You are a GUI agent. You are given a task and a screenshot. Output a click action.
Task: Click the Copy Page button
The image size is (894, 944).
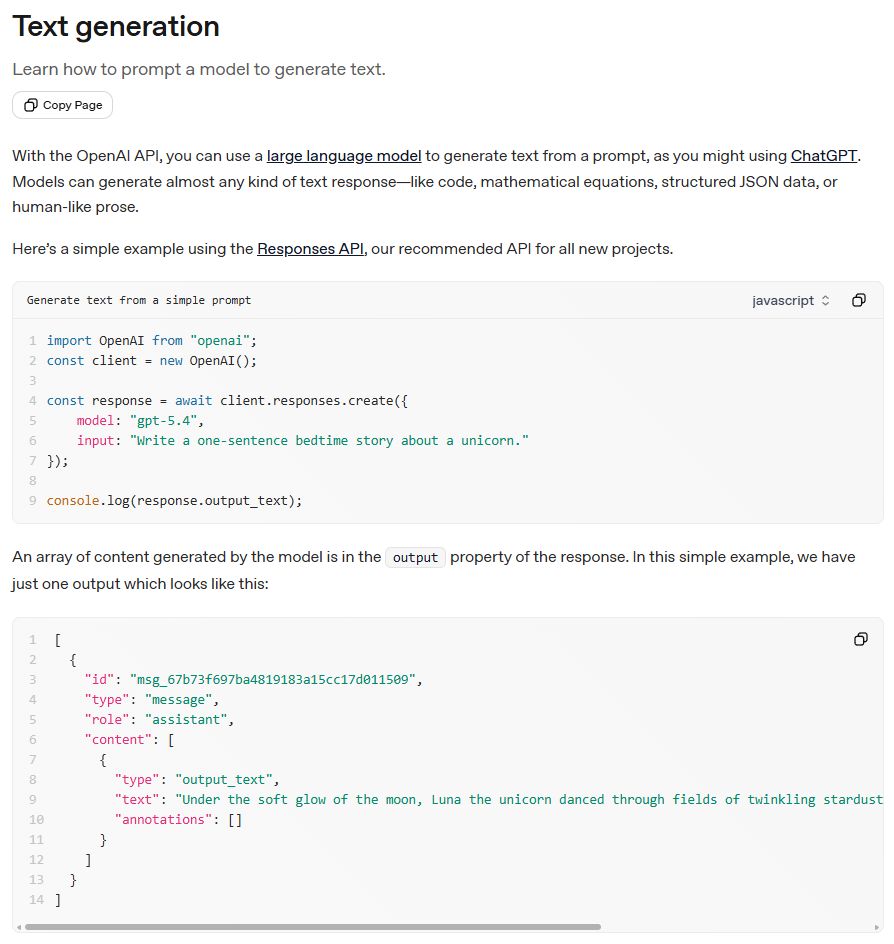(x=62, y=105)
